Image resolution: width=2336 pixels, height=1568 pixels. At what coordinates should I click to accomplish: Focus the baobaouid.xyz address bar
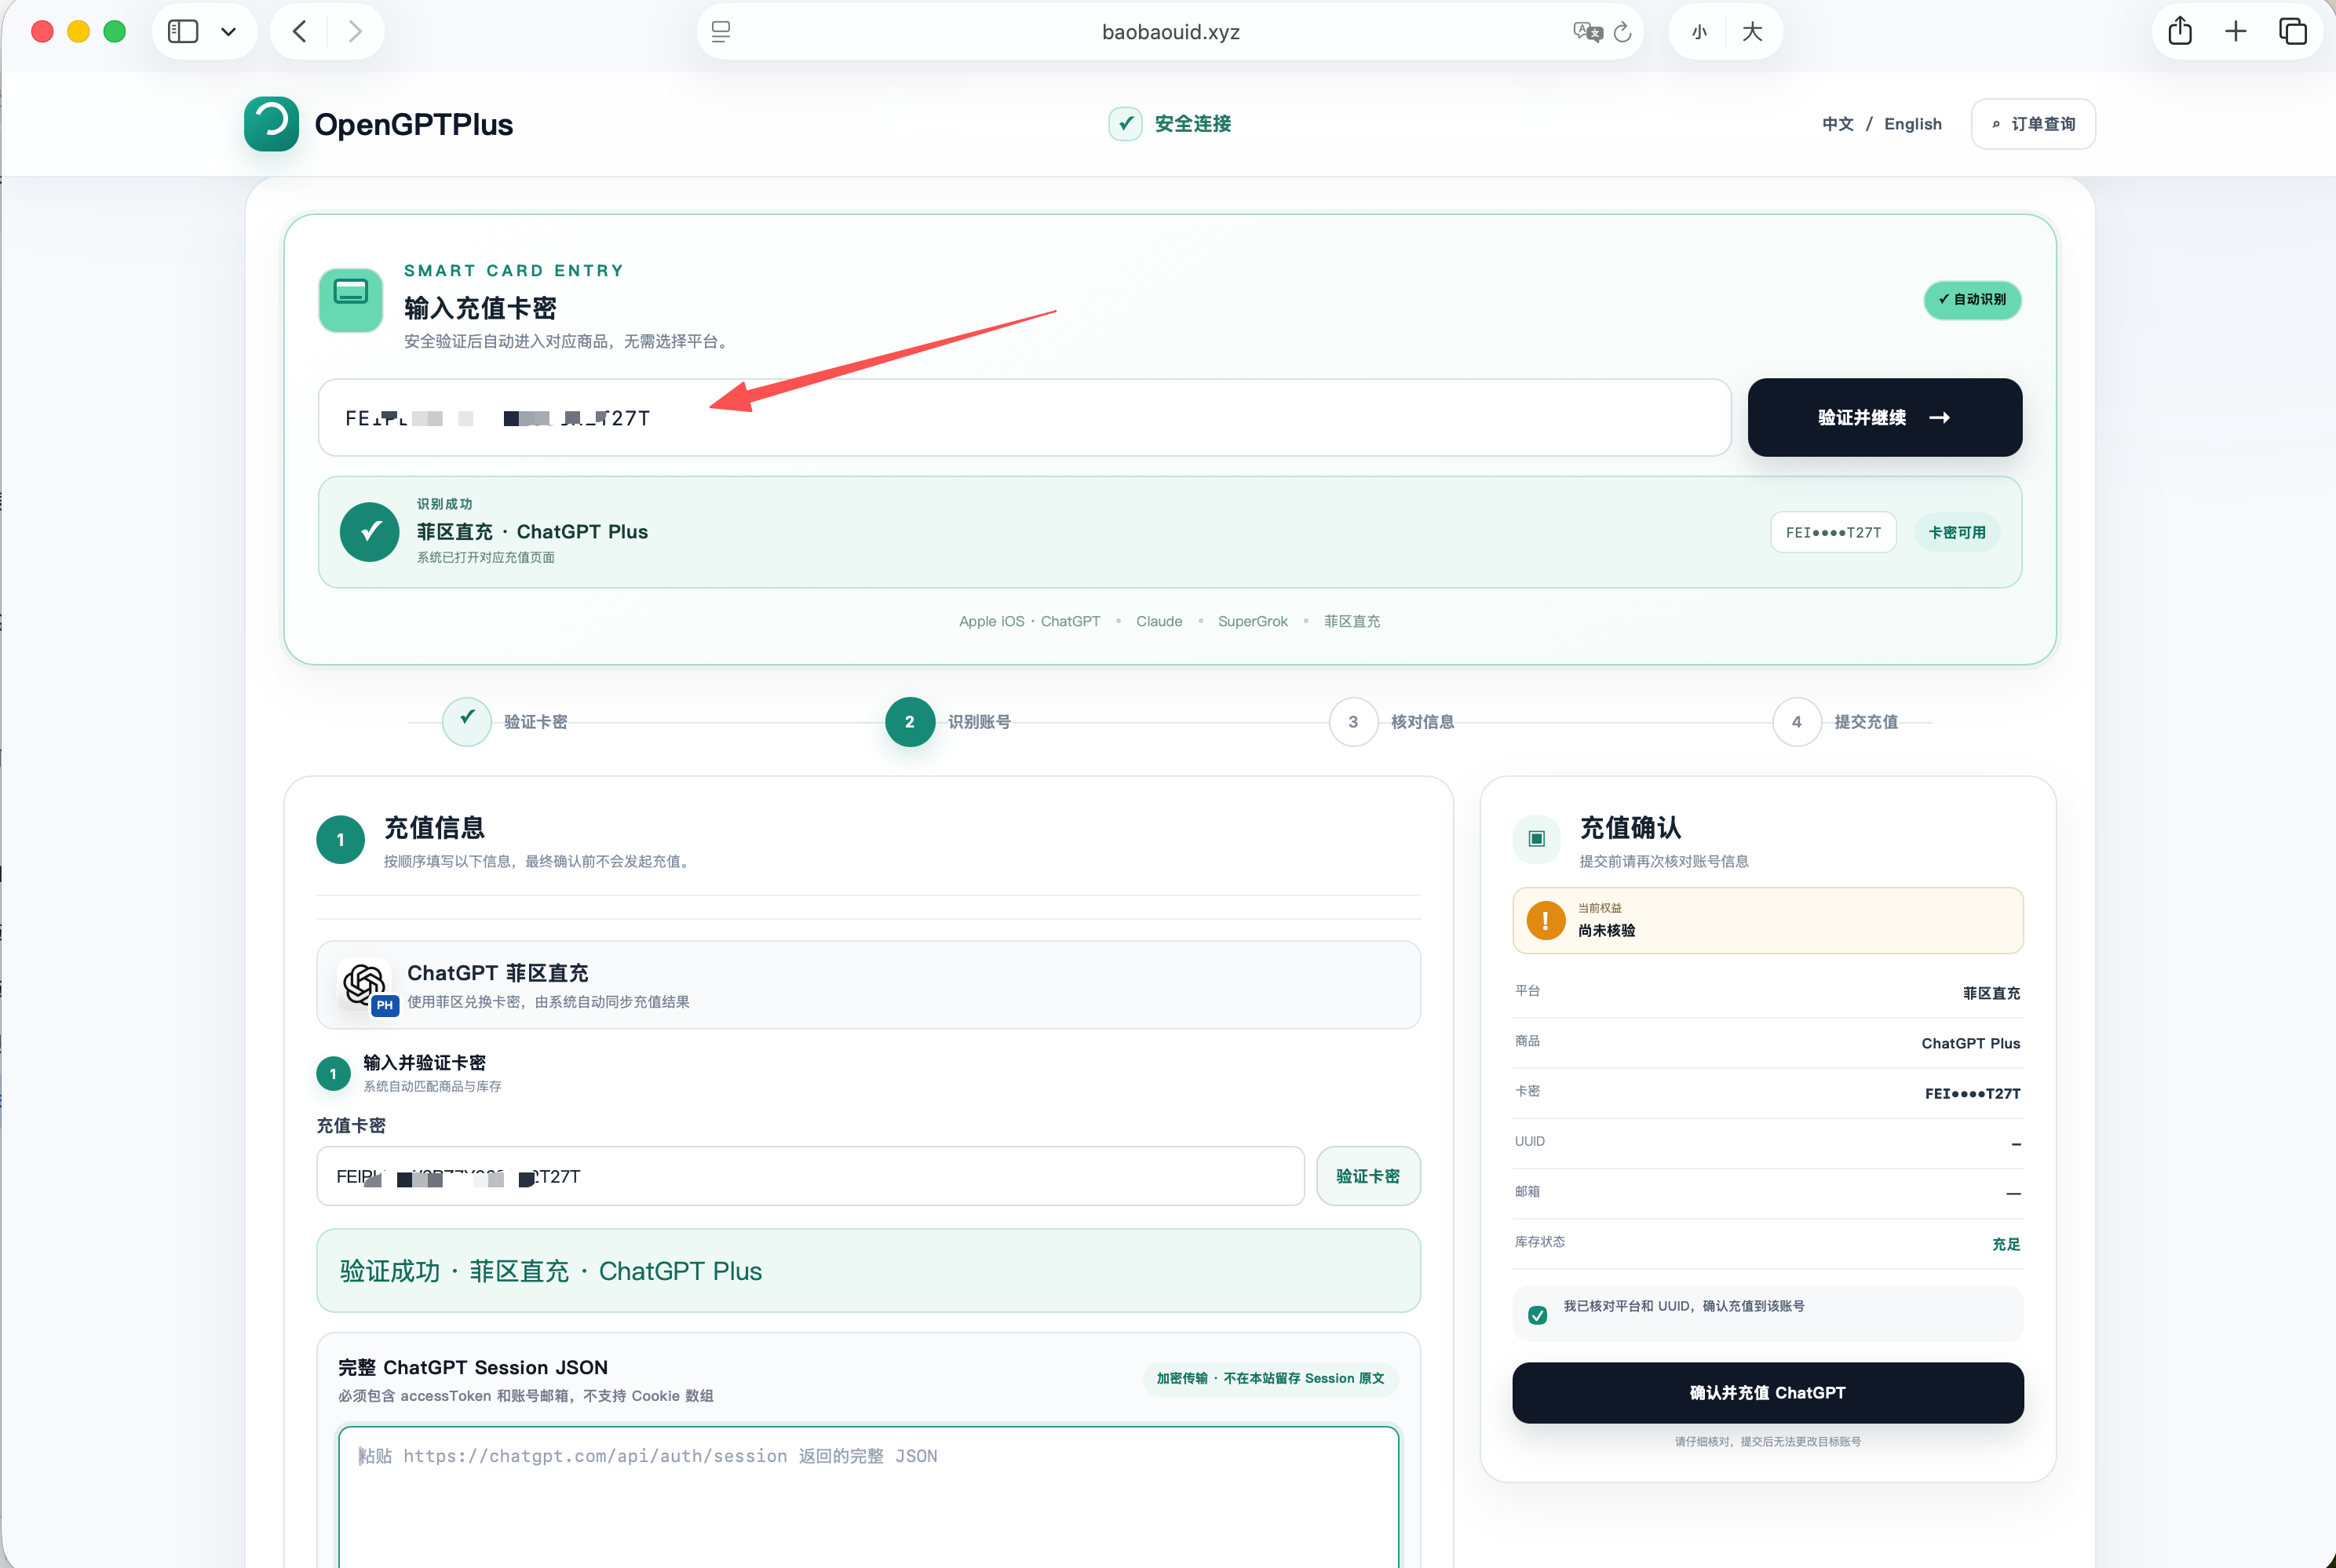(x=1170, y=32)
